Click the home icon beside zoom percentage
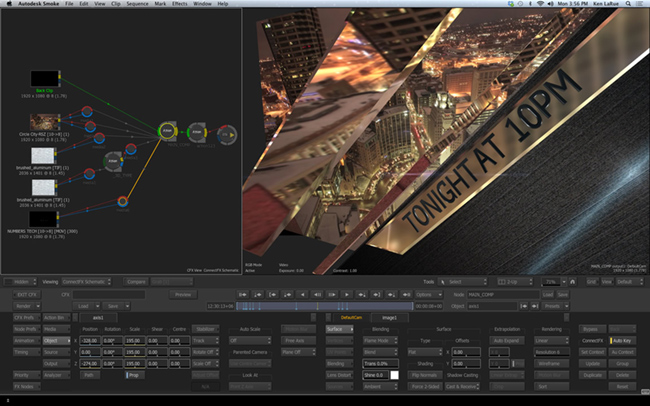The width and height of the screenshot is (650, 406). pos(575,282)
